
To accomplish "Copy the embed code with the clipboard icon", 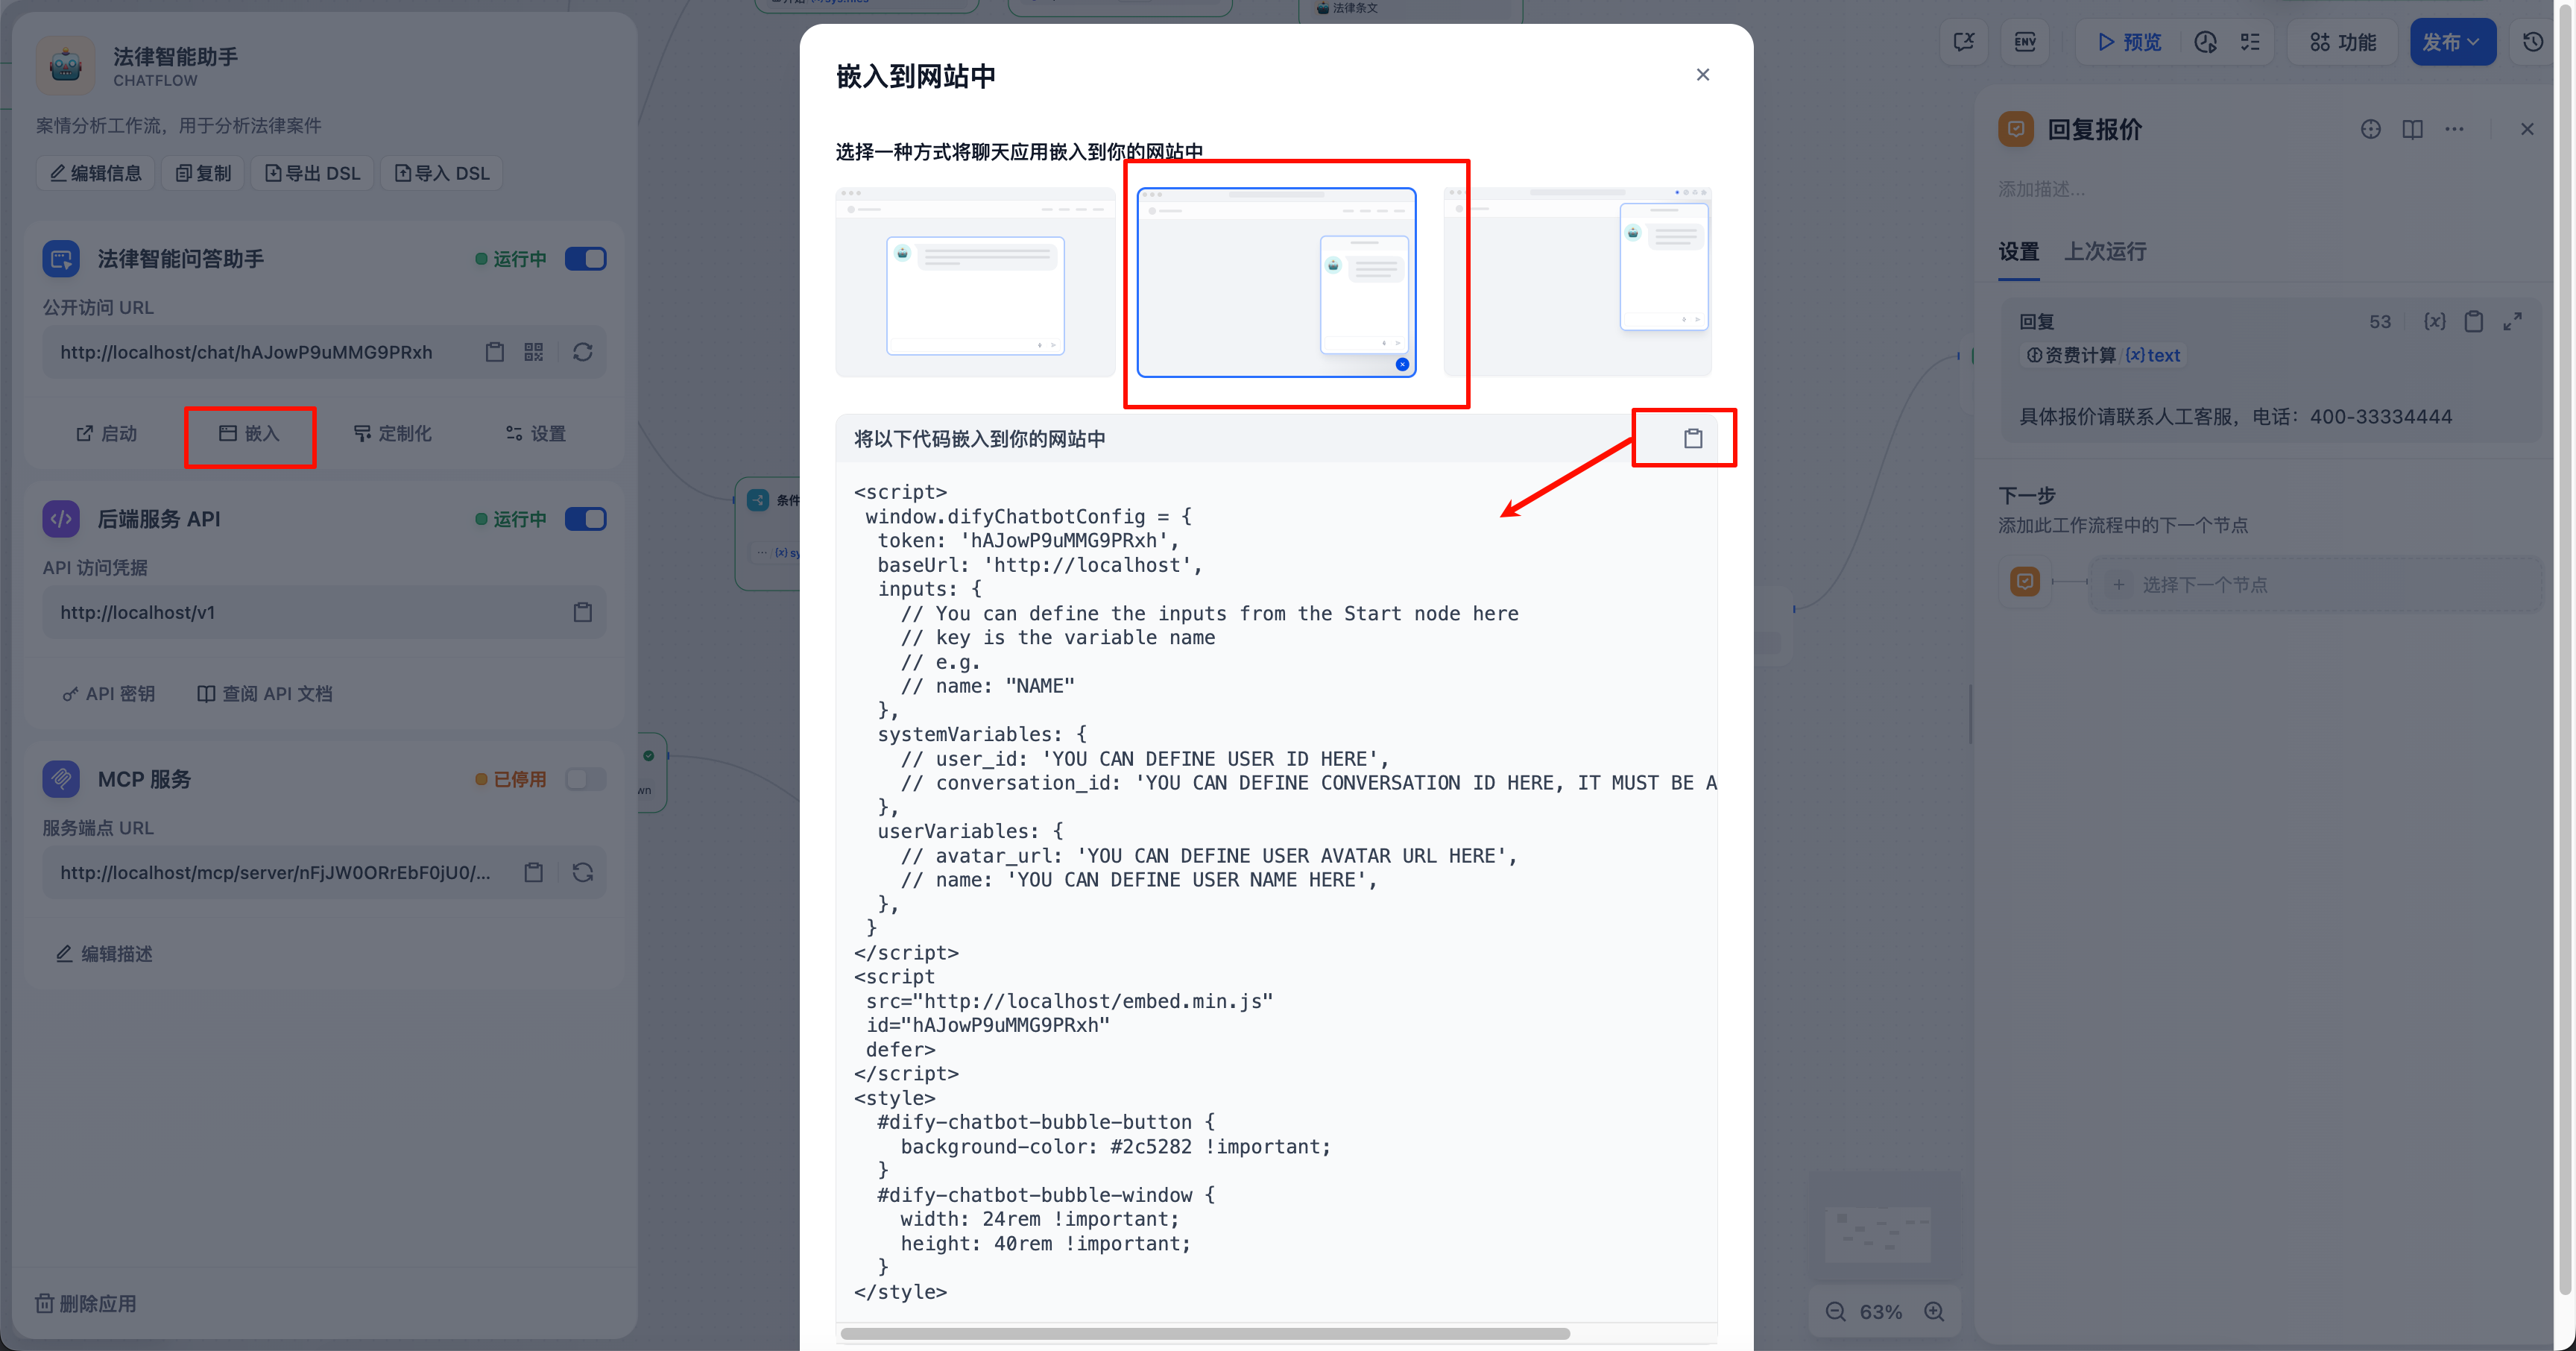I will click(1692, 438).
